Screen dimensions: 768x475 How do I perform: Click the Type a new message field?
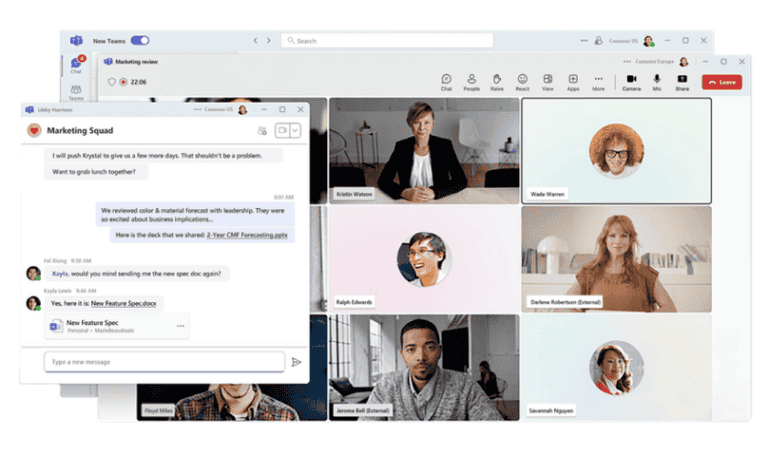[164, 362]
